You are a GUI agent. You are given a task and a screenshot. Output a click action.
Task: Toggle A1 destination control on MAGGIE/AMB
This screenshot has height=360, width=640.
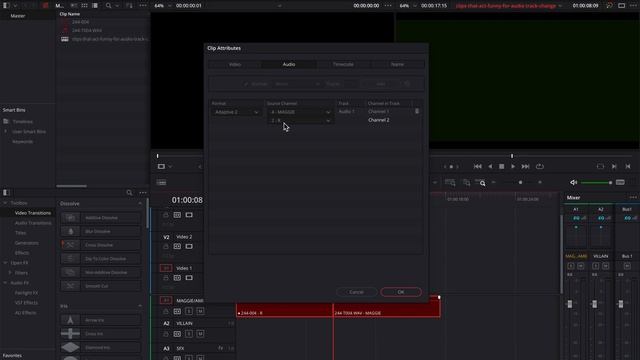click(166, 300)
